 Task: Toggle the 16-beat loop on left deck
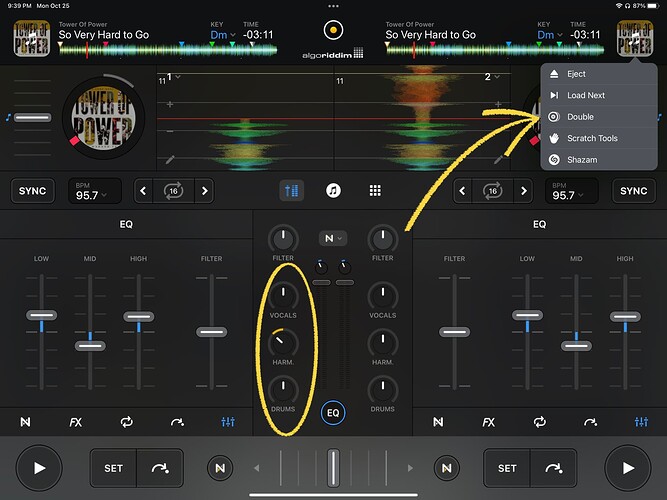click(174, 191)
